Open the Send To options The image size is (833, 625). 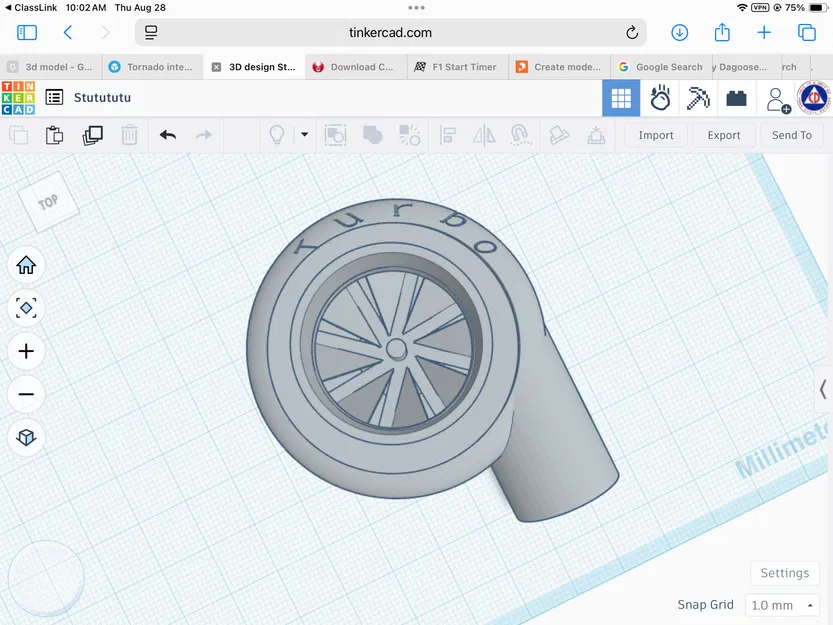point(791,135)
